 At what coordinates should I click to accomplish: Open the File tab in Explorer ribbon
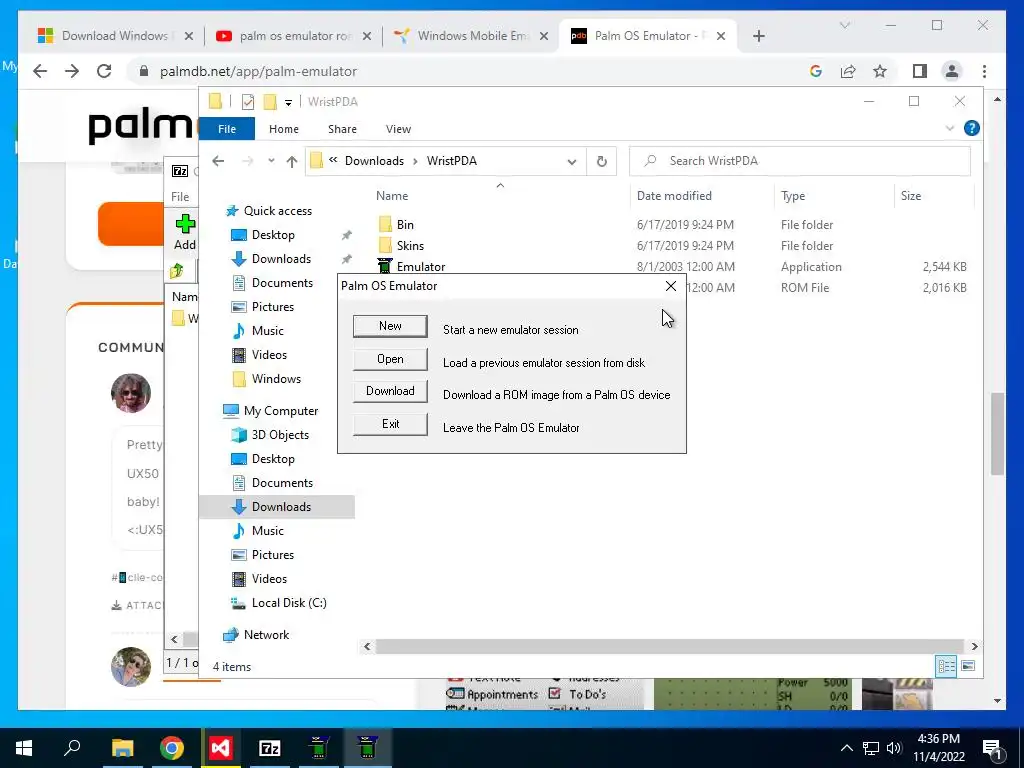coord(227,129)
